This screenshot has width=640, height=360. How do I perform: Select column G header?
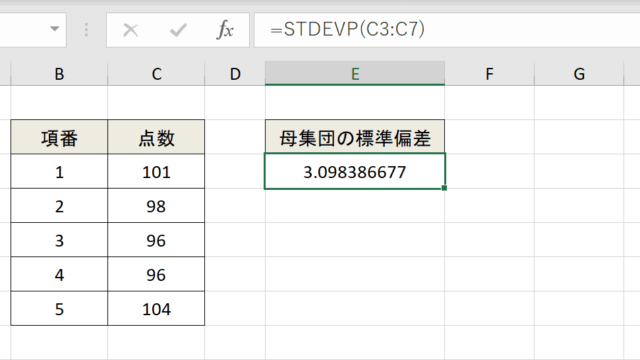pyautogui.click(x=579, y=74)
